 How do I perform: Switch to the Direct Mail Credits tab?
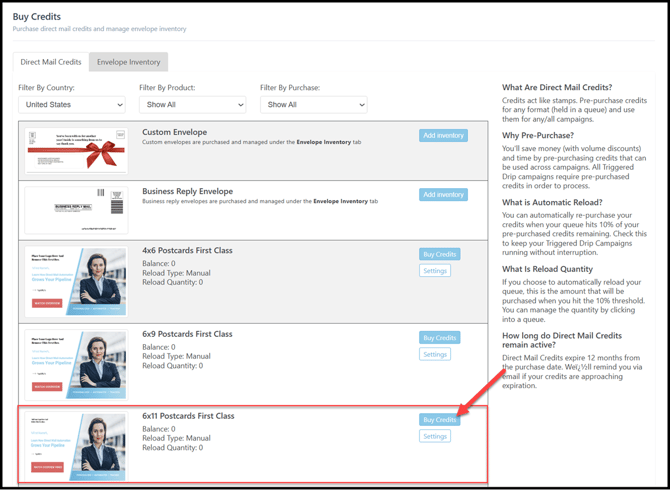51,62
